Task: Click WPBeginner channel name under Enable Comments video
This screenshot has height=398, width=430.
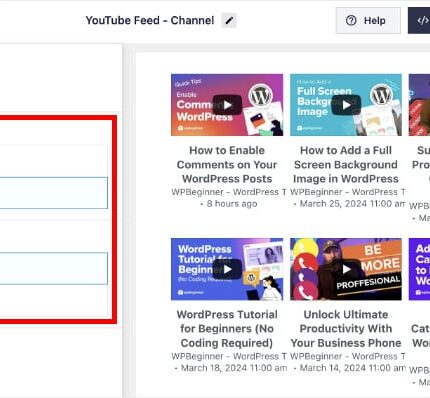Action: (229, 192)
